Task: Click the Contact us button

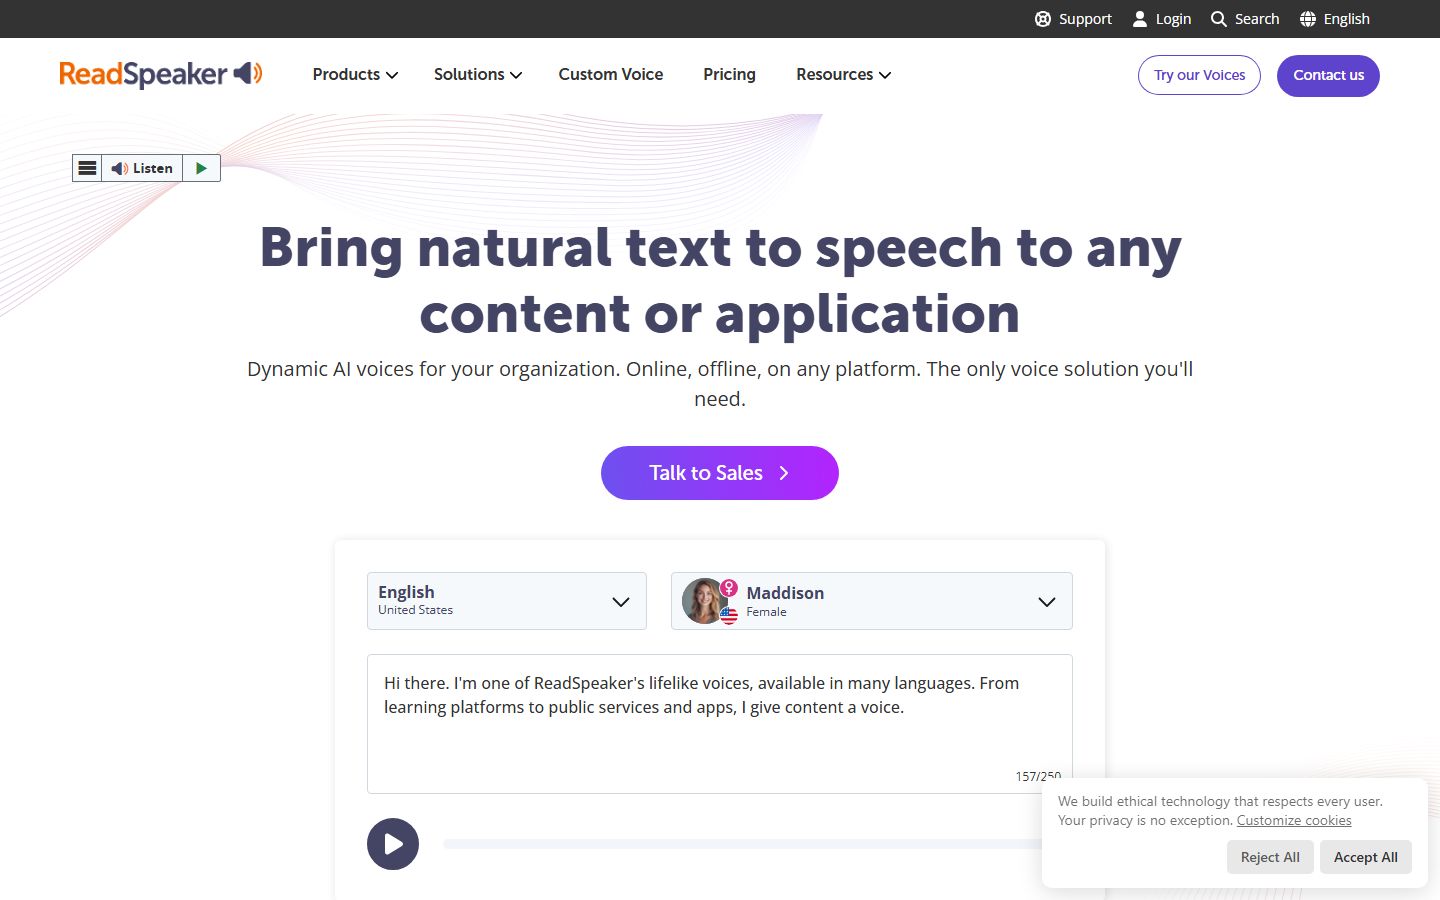Action: click(1328, 75)
